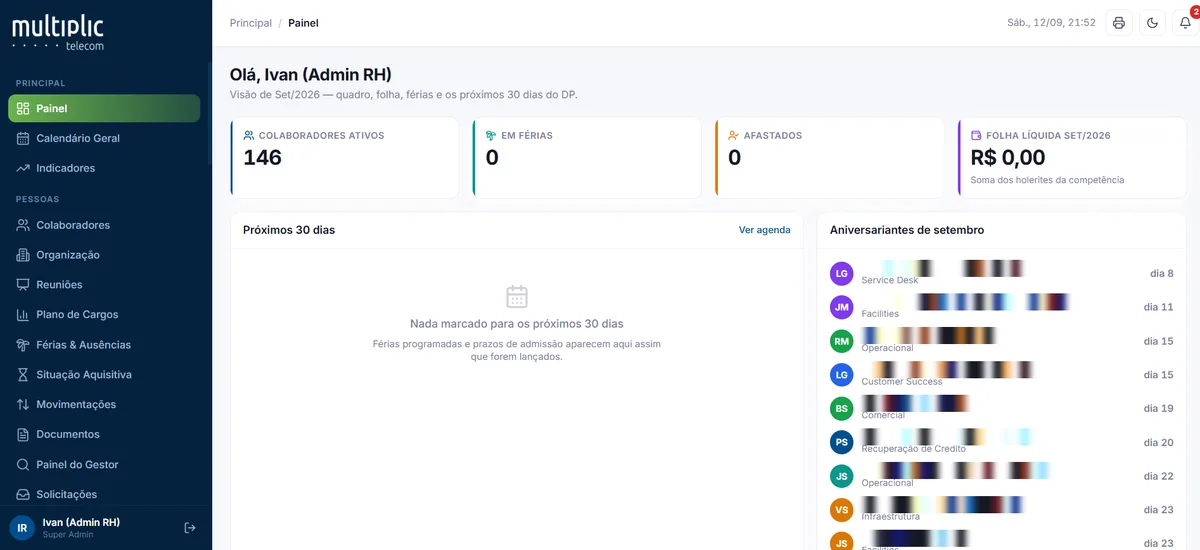
Task: Click the 'dia 20' birthday date
Action: [x=1158, y=442]
